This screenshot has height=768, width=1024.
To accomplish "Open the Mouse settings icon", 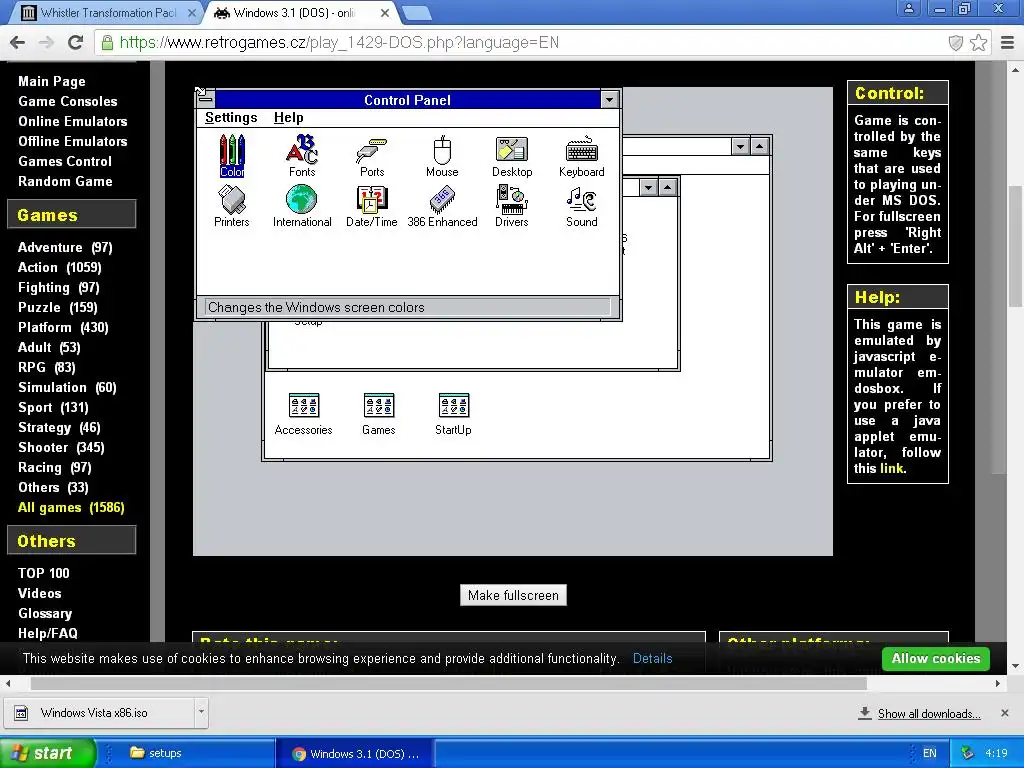I will pyautogui.click(x=442, y=155).
